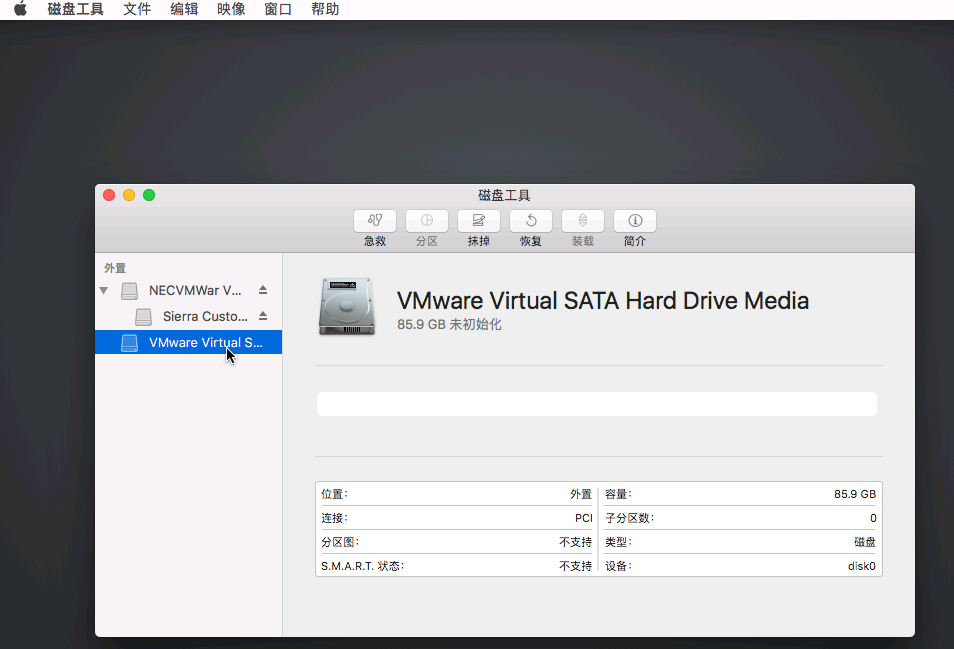Screen dimensions: 954x649
Task: Click the Info (简介) toolbar icon
Action: (x=635, y=221)
